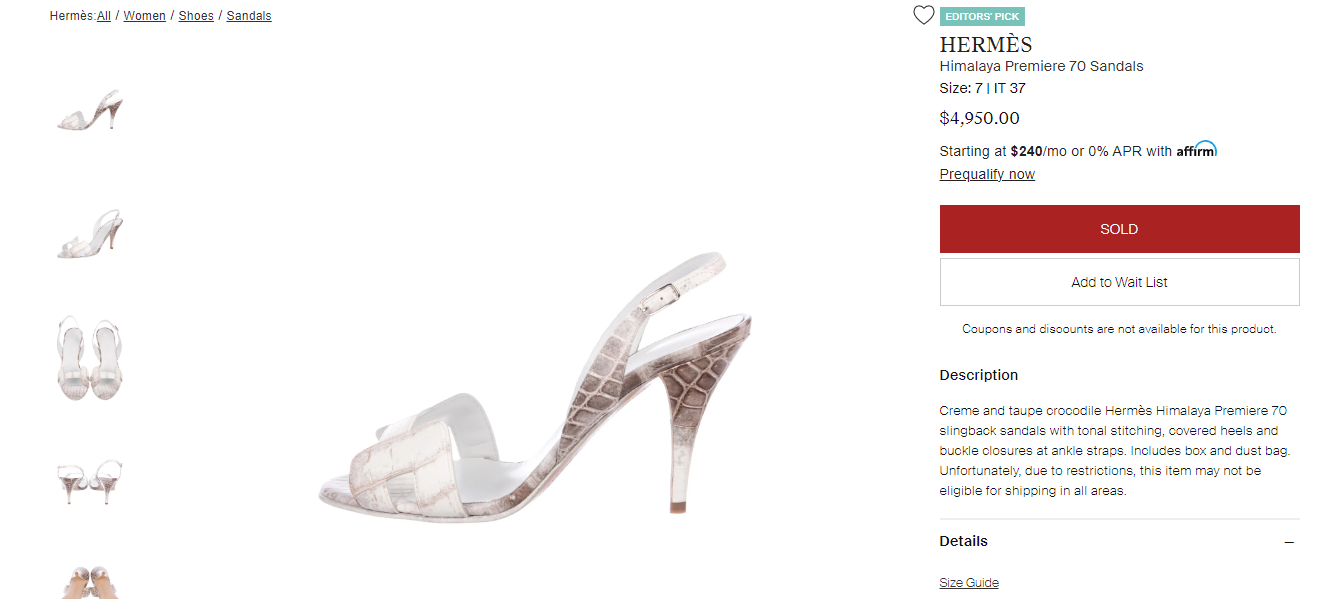Click the Prequalify now link
The width and height of the screenshot is (1330, 599).
tap(987, 174)
